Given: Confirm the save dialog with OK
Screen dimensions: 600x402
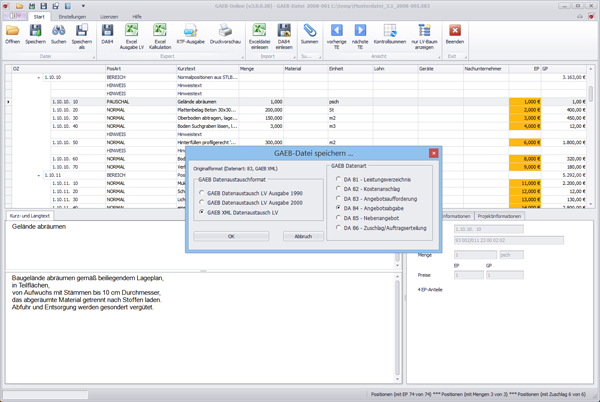Looking at the screenshot, I should tap(231, 236).
